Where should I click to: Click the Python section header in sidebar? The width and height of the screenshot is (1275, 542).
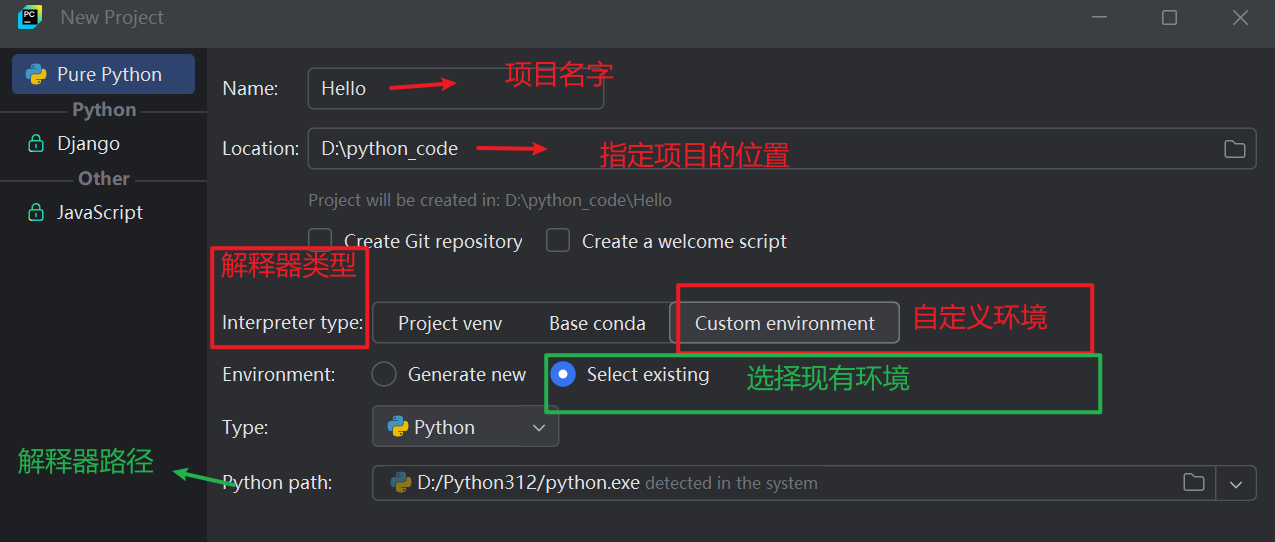pyautogui.click(x=104, y=109)
